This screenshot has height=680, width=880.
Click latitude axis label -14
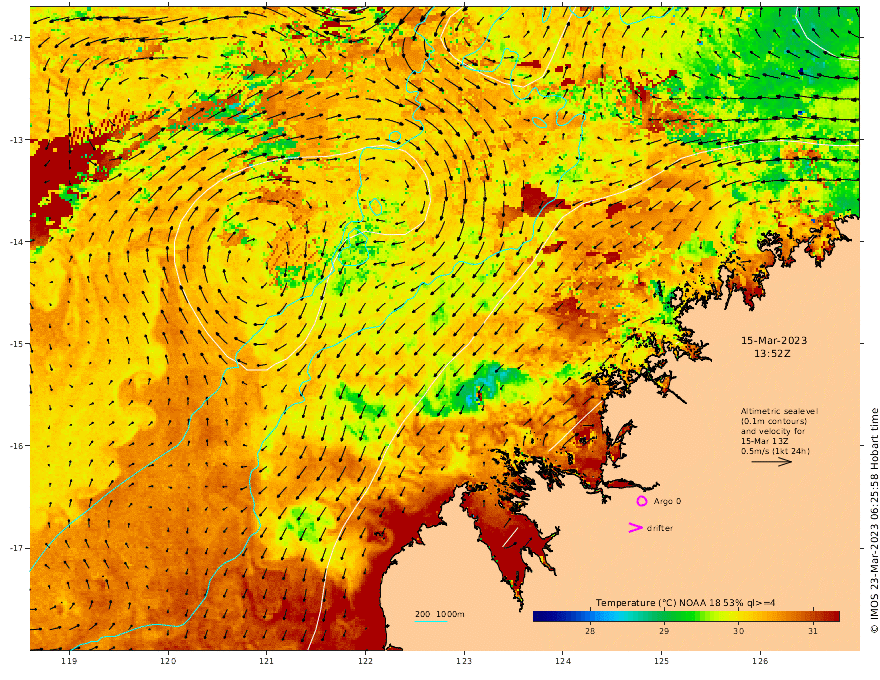(16, 242)
